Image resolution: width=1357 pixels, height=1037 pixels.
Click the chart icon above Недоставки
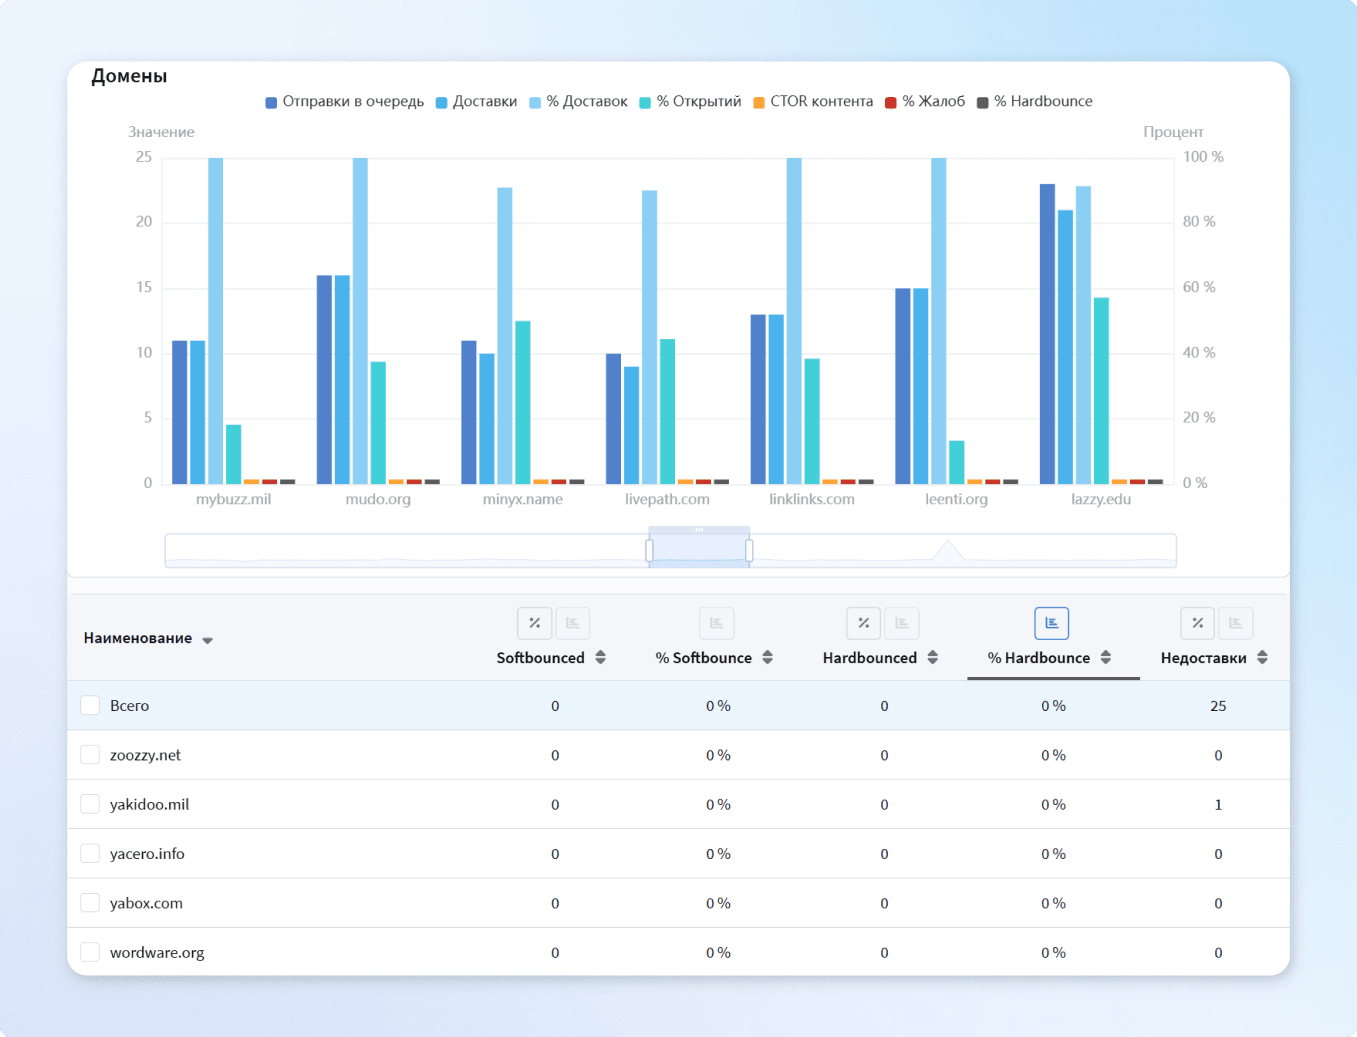point(1236,623)
